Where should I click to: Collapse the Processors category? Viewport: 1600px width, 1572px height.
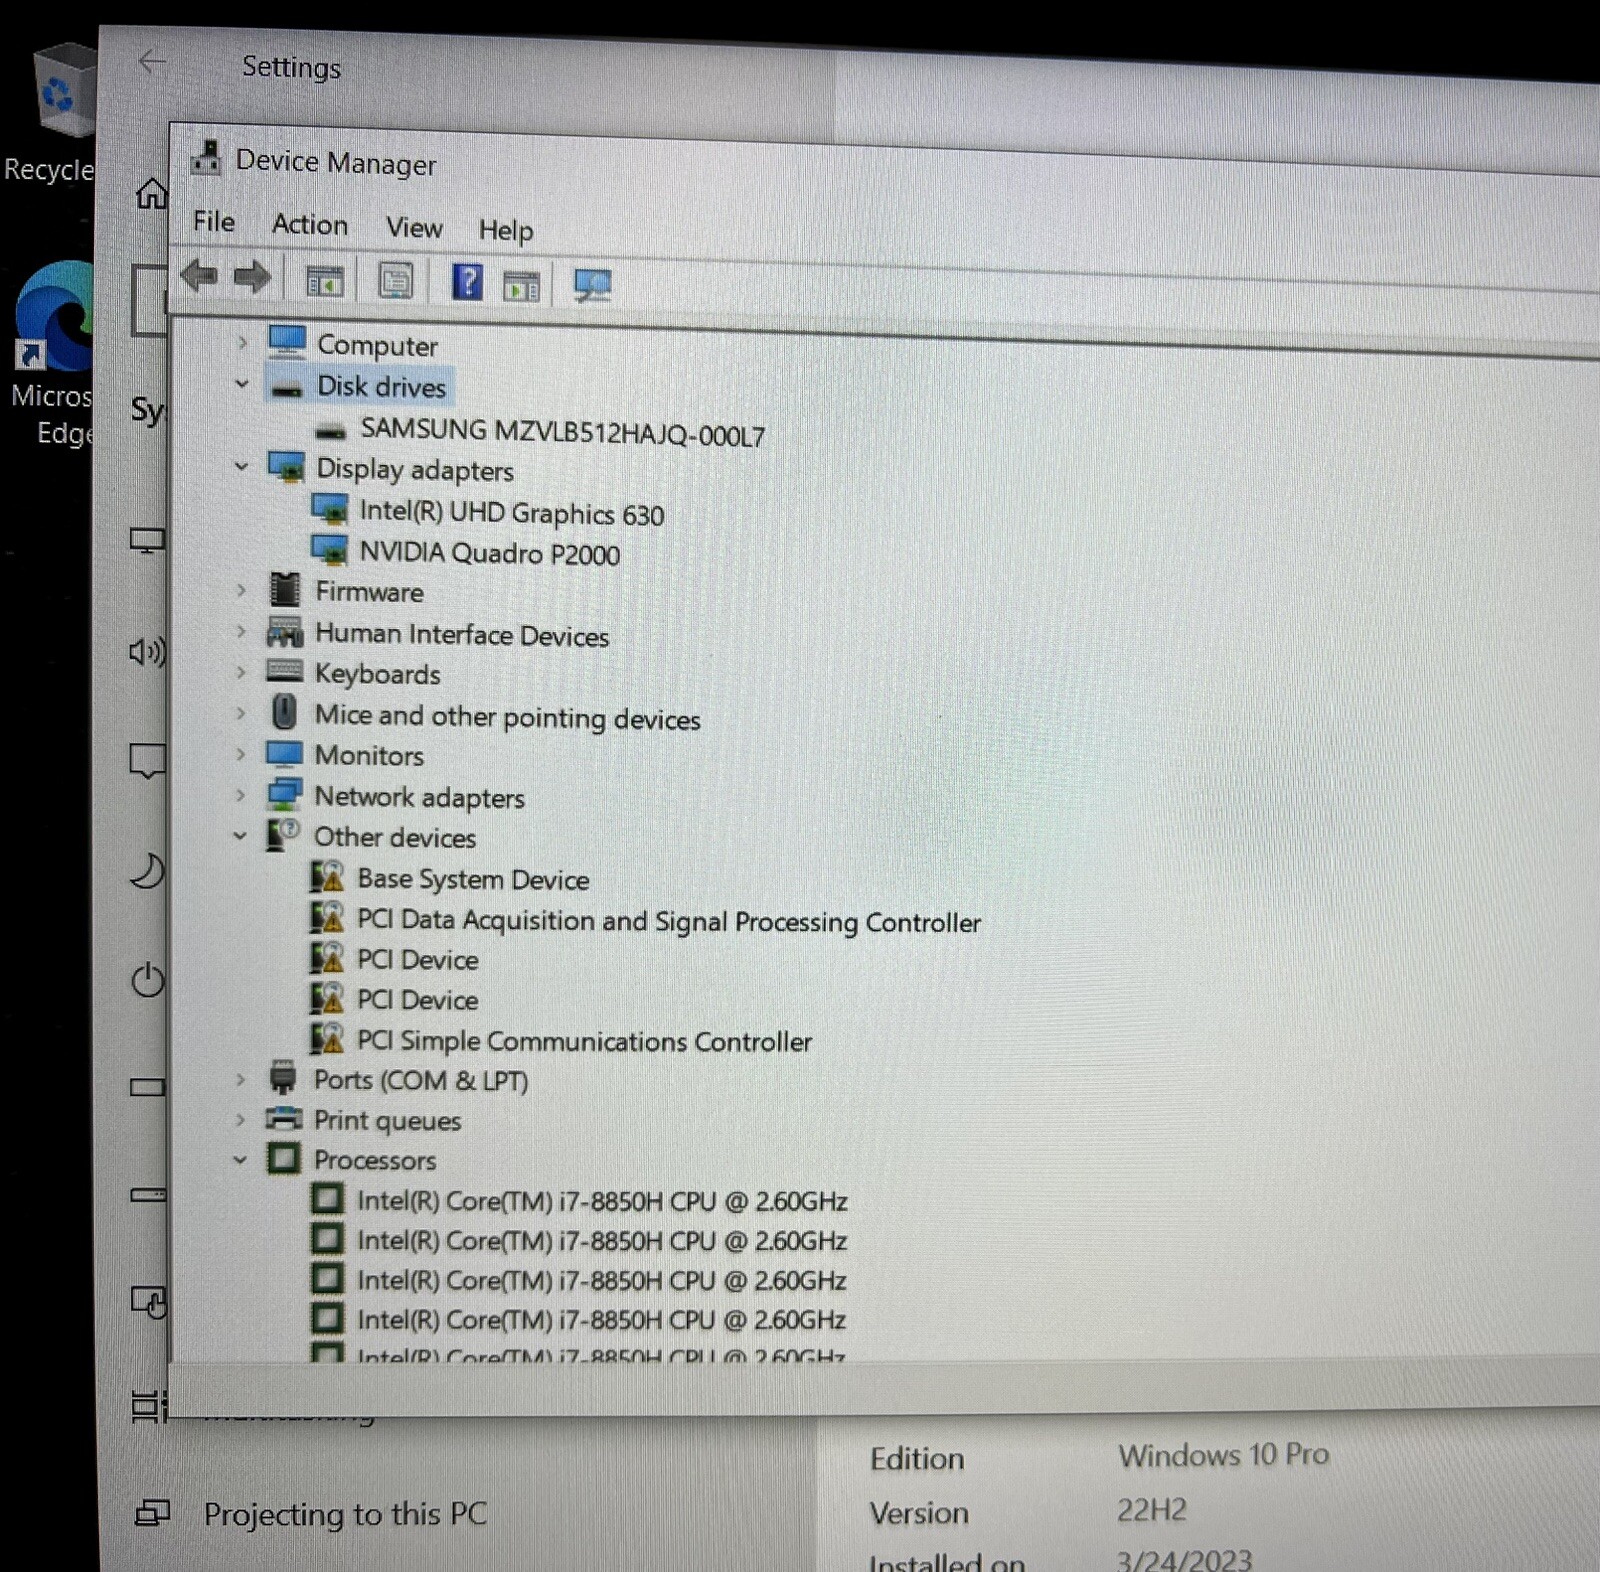point(240,1160)
